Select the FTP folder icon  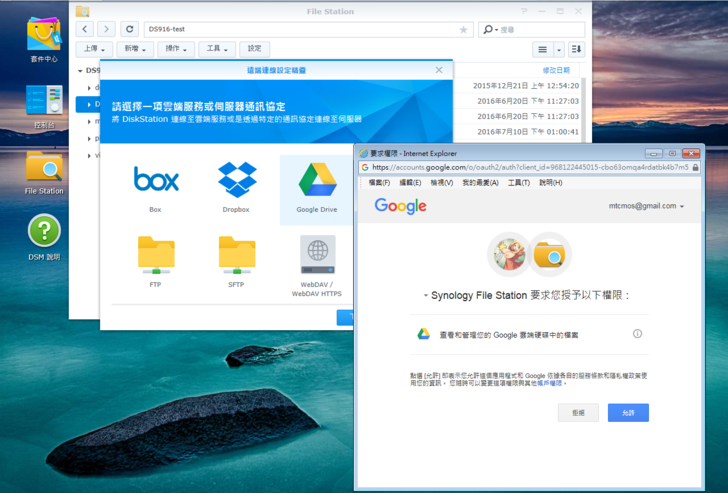[155, 255]
